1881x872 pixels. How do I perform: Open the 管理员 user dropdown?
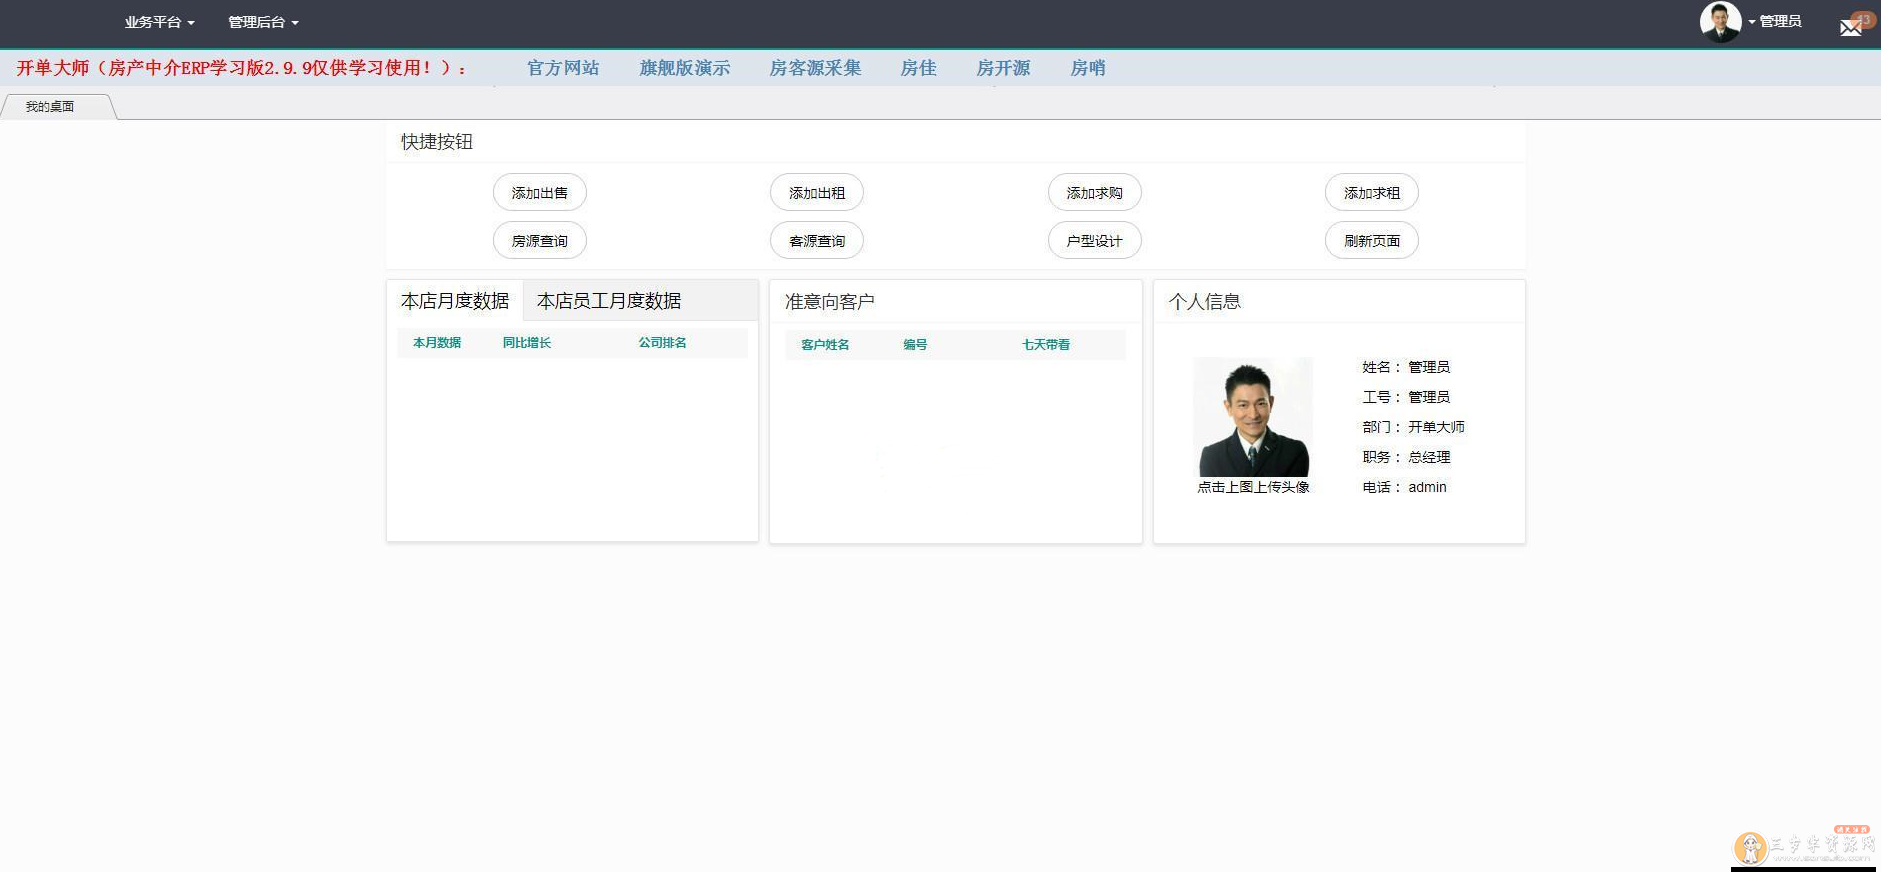click(1778, 21)
